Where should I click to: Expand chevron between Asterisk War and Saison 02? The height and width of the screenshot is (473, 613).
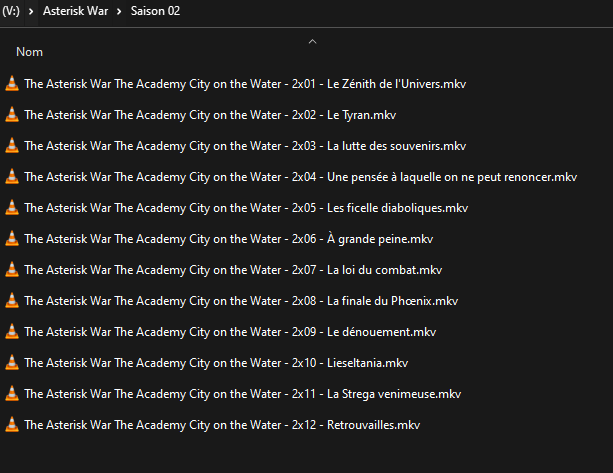point(119,11)
